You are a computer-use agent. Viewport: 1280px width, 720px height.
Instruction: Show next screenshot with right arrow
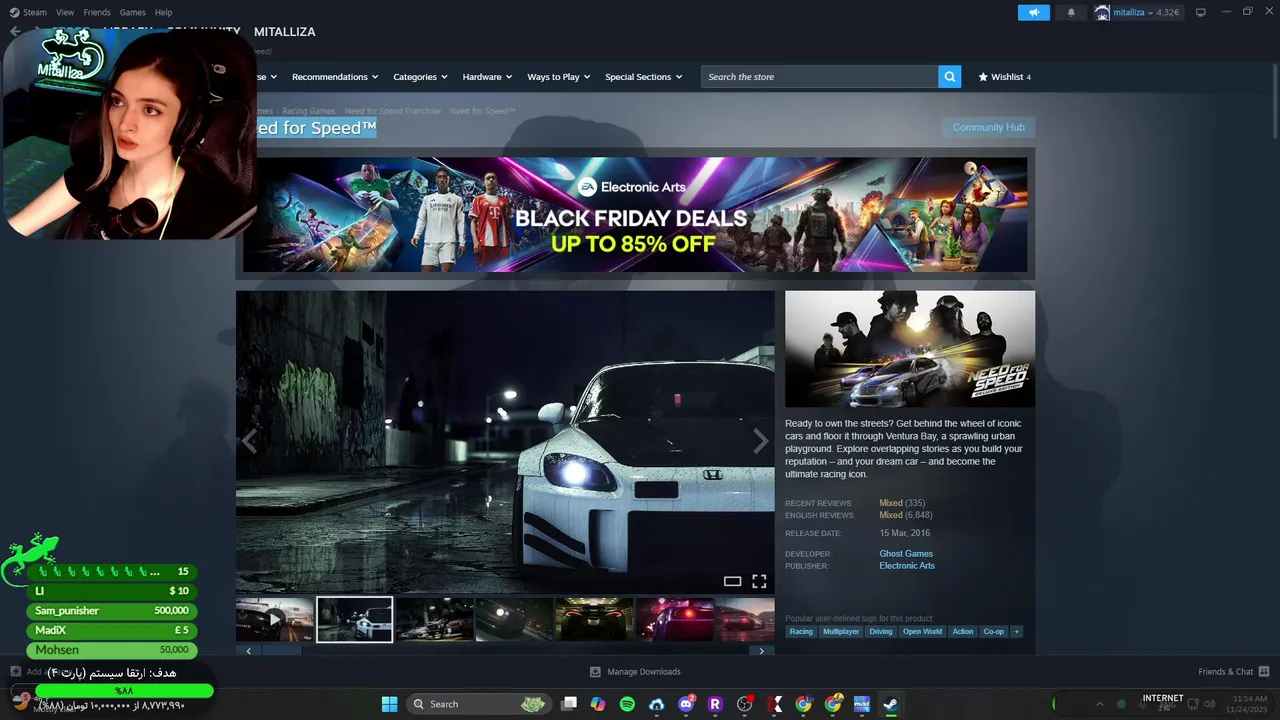coord(761,441)
